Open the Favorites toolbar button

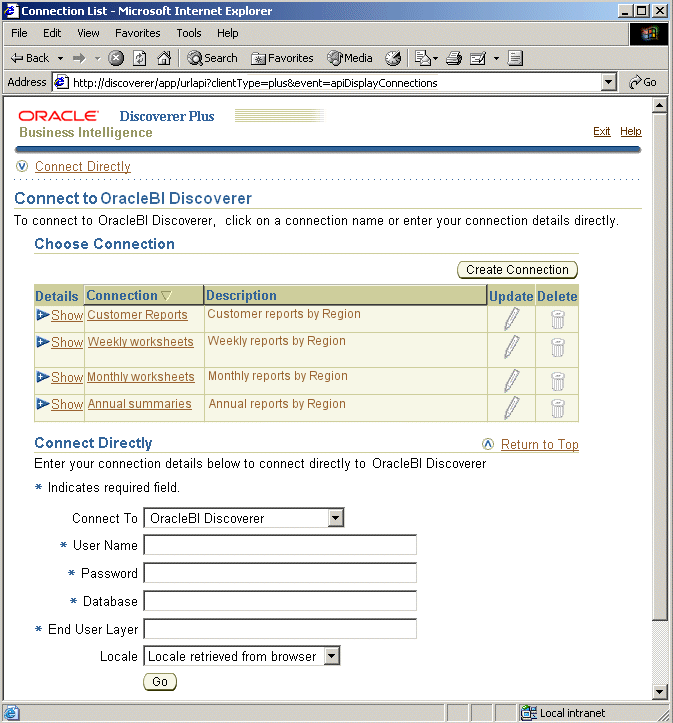(282, 58)
